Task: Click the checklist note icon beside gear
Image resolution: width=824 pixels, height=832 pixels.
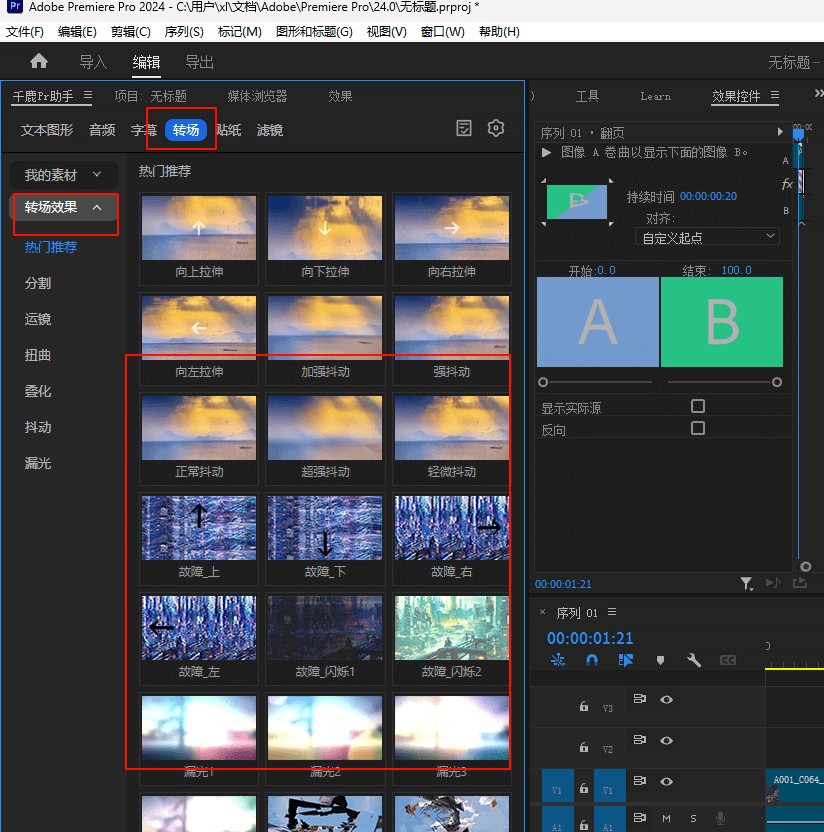Action: click(464, 128)
